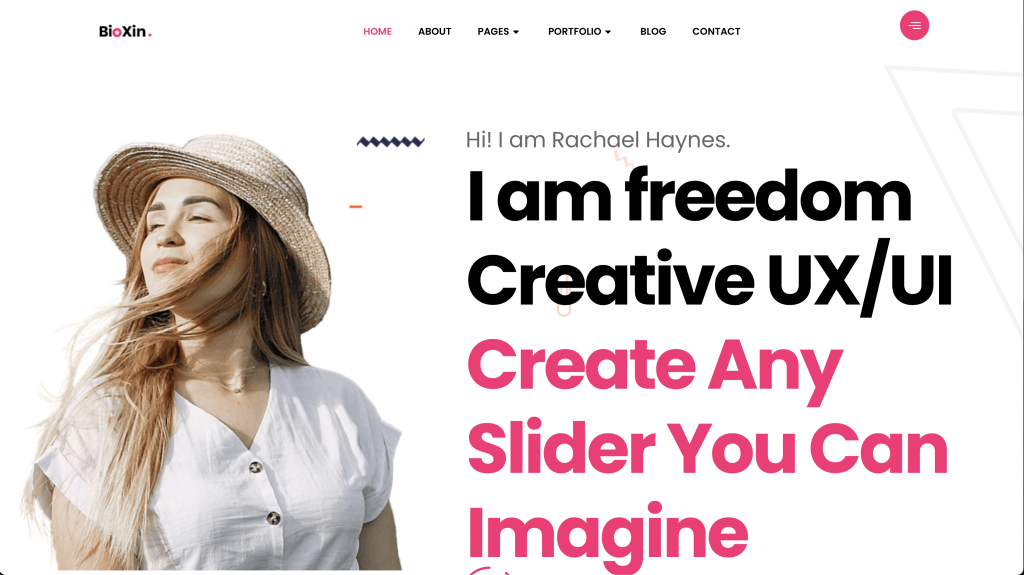Viewport: 1024px width, 575px height.
Task: Click the navy zigzag decoration
Action: click(391, 141)
